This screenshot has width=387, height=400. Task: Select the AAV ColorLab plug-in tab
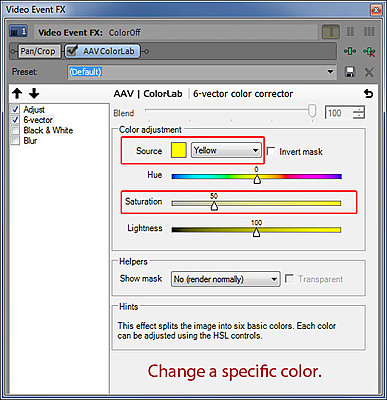click(x=102, y=51)
